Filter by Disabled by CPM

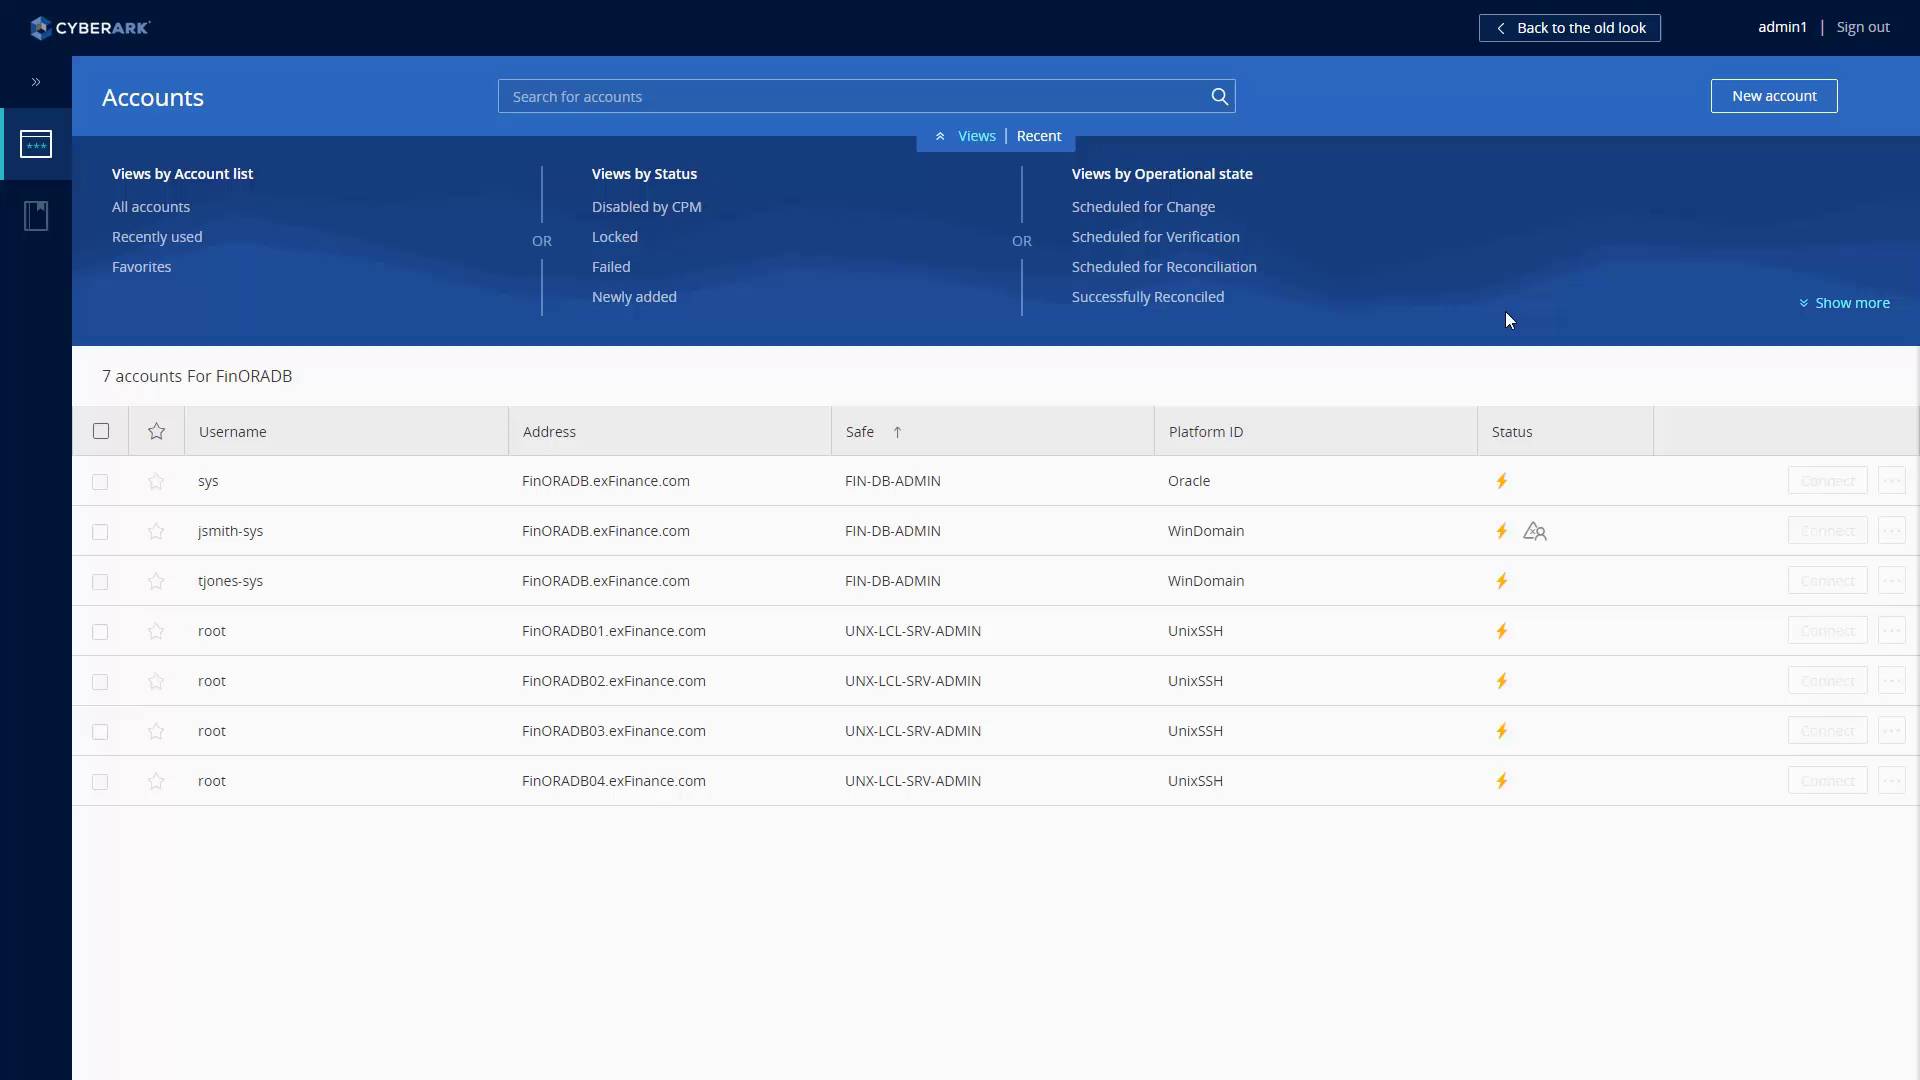pyautogui.click(x=647, y=207)
